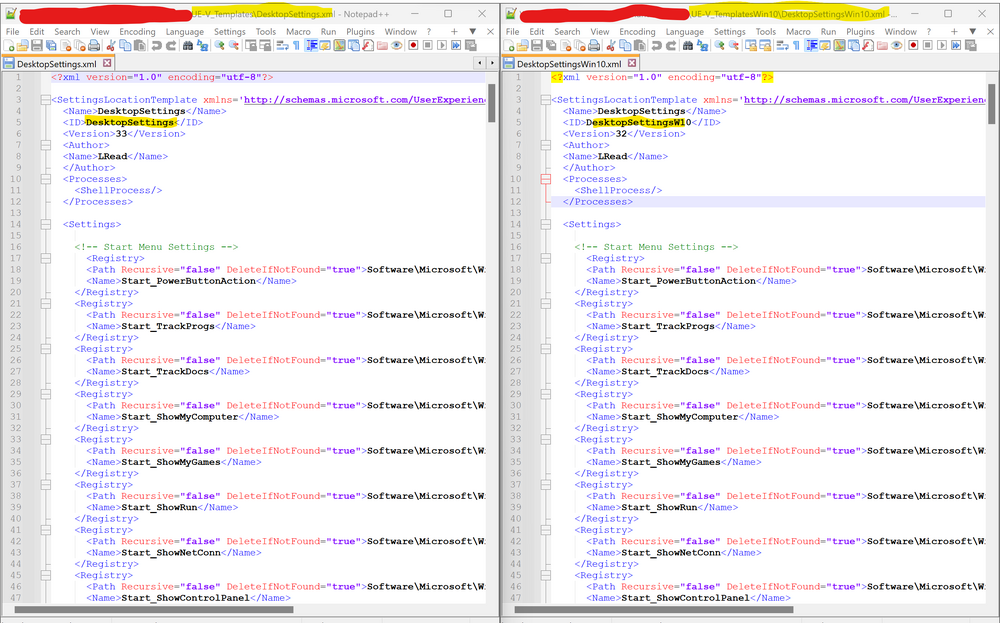Open Language menu in DesktopSettingsWin10.xml window
The image size is (1000, 623).
coord(684,31)
